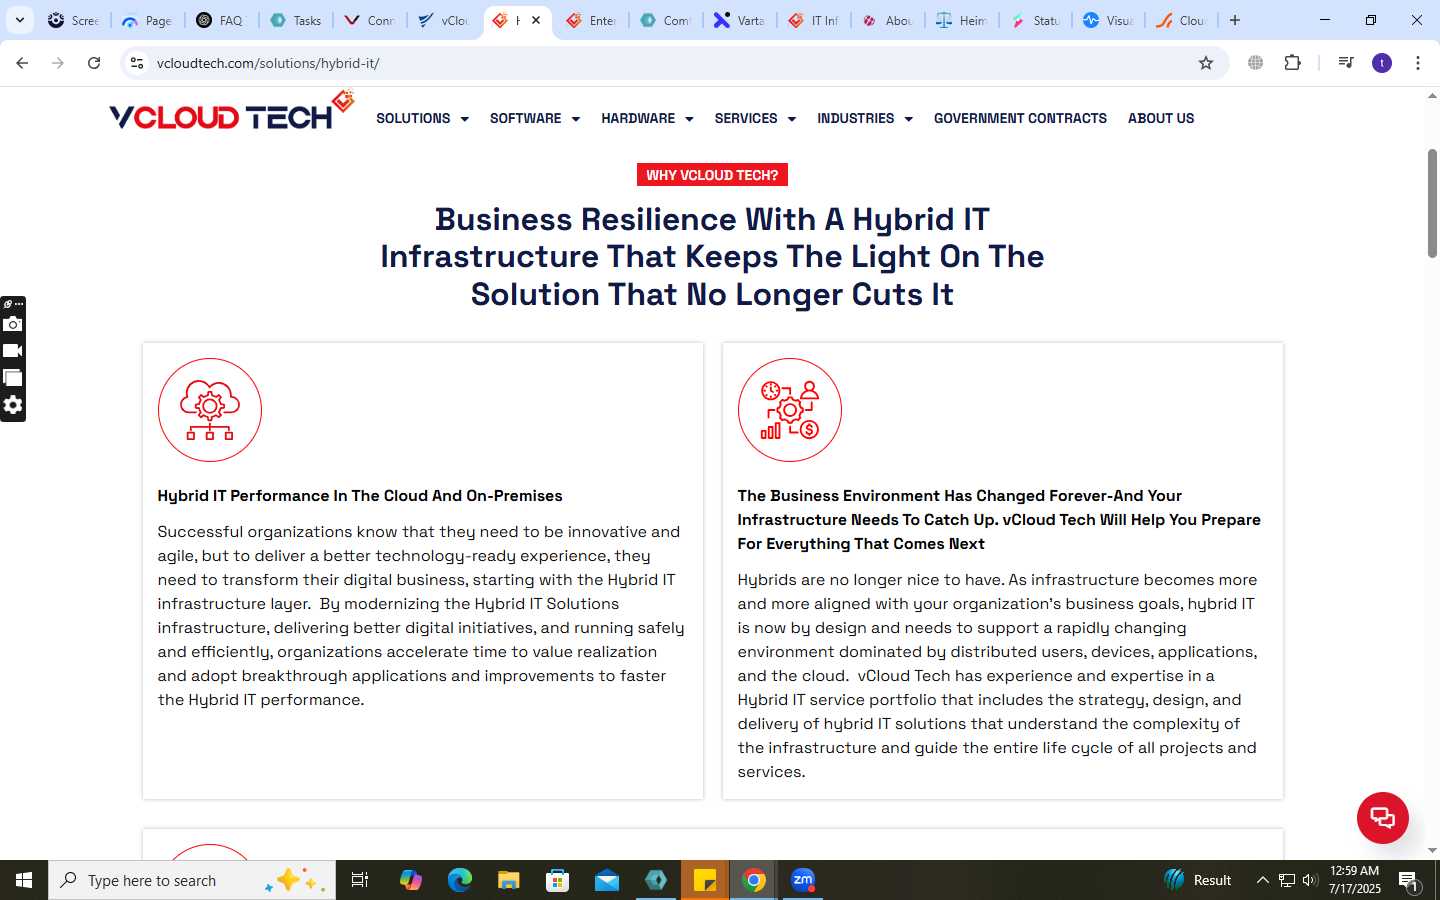The height and width of the screenshot is (900, 1440).
Task: Switch to the IT Inf tab
Action: click(x=813, y=20)
